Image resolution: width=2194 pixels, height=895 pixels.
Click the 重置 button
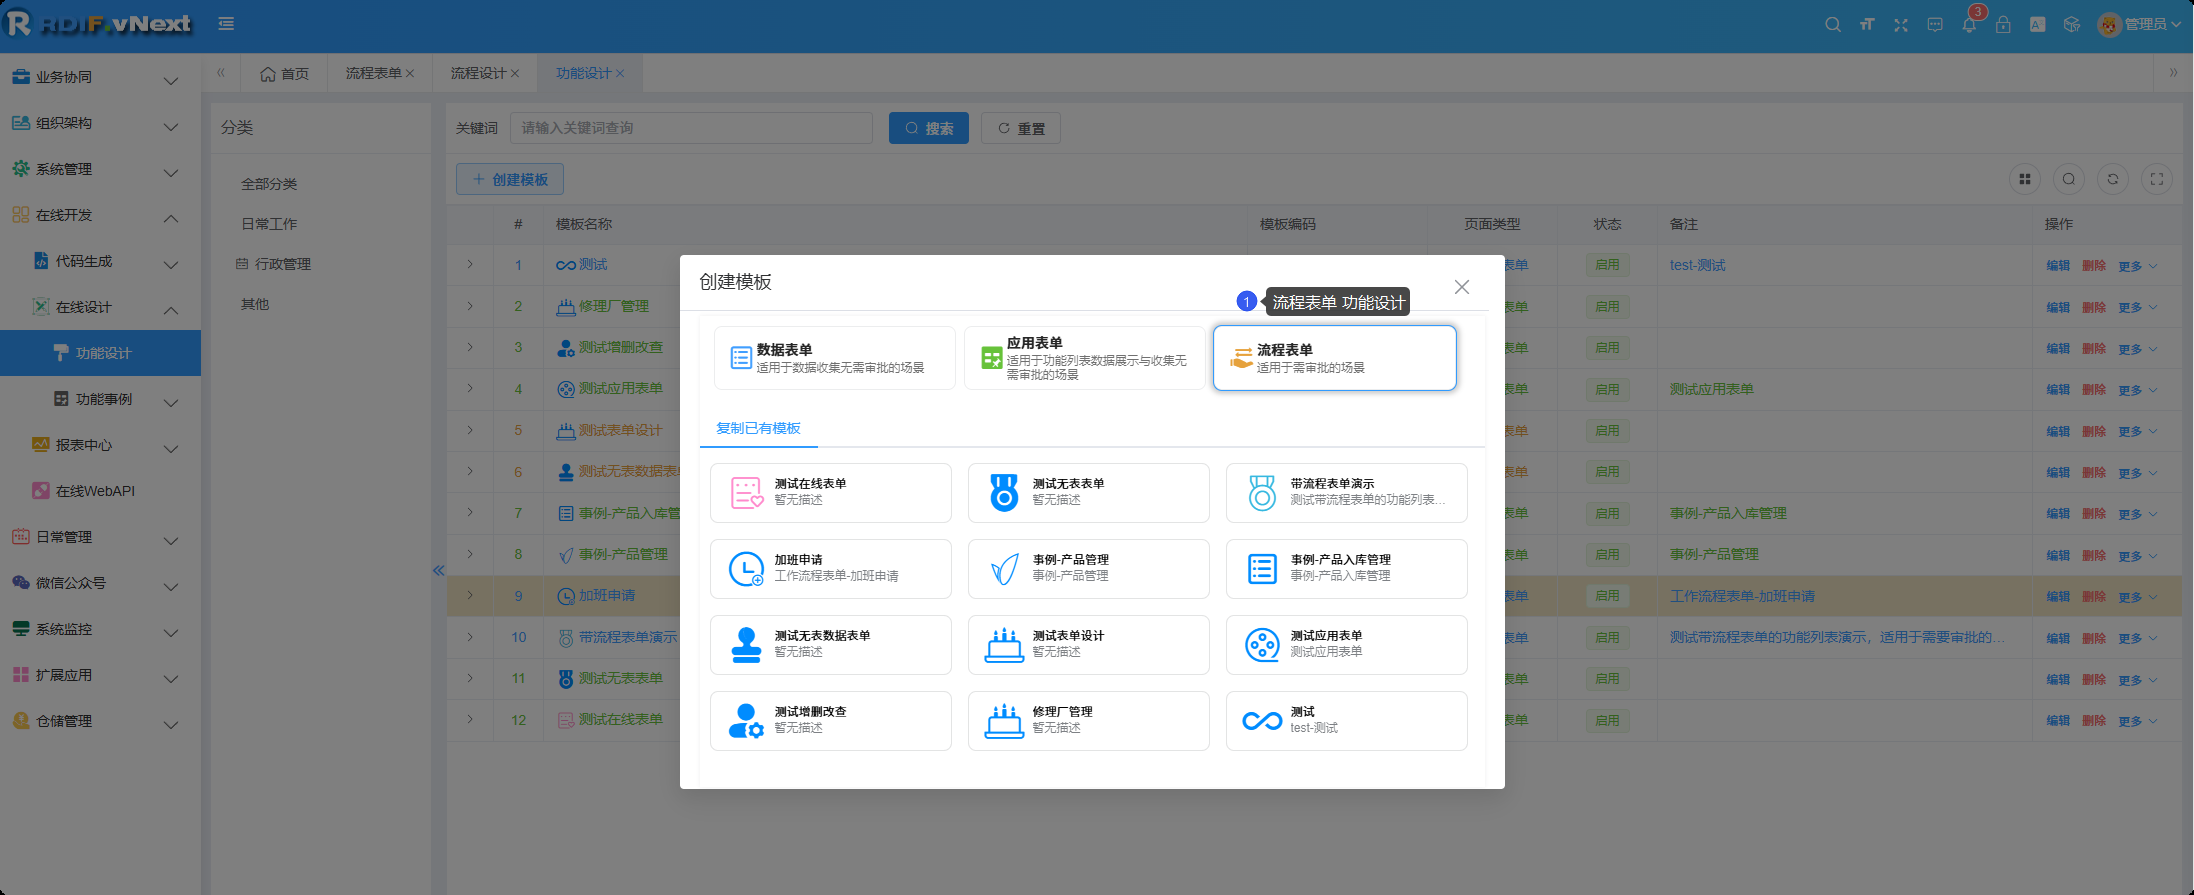[x=1021, y=128]
